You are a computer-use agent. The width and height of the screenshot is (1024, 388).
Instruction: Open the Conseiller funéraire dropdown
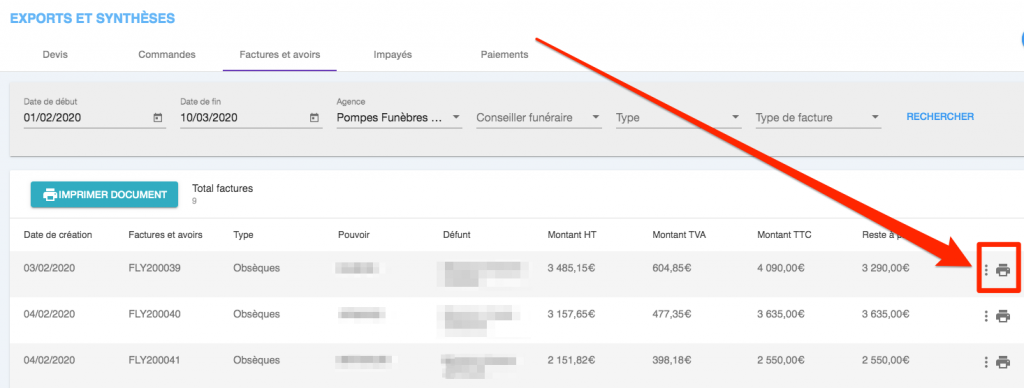[x=539, y=118]
